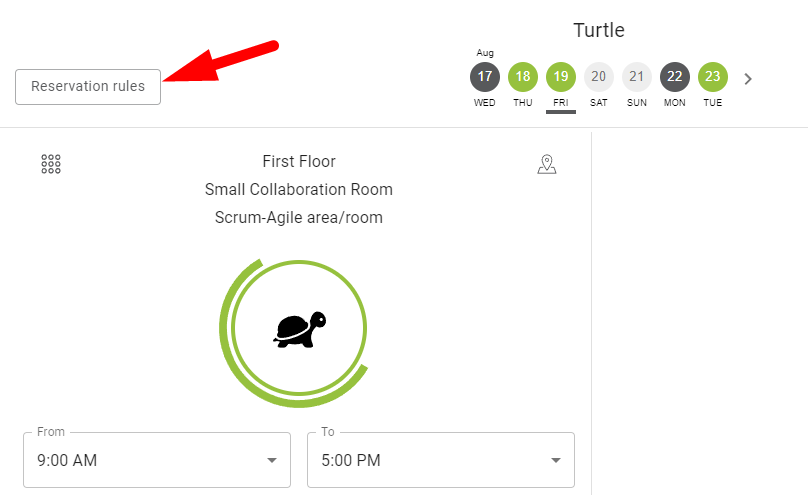Select Tuesday 23 date circle
808x495 pixels.
pyautogui.click(x=713, y=77)
